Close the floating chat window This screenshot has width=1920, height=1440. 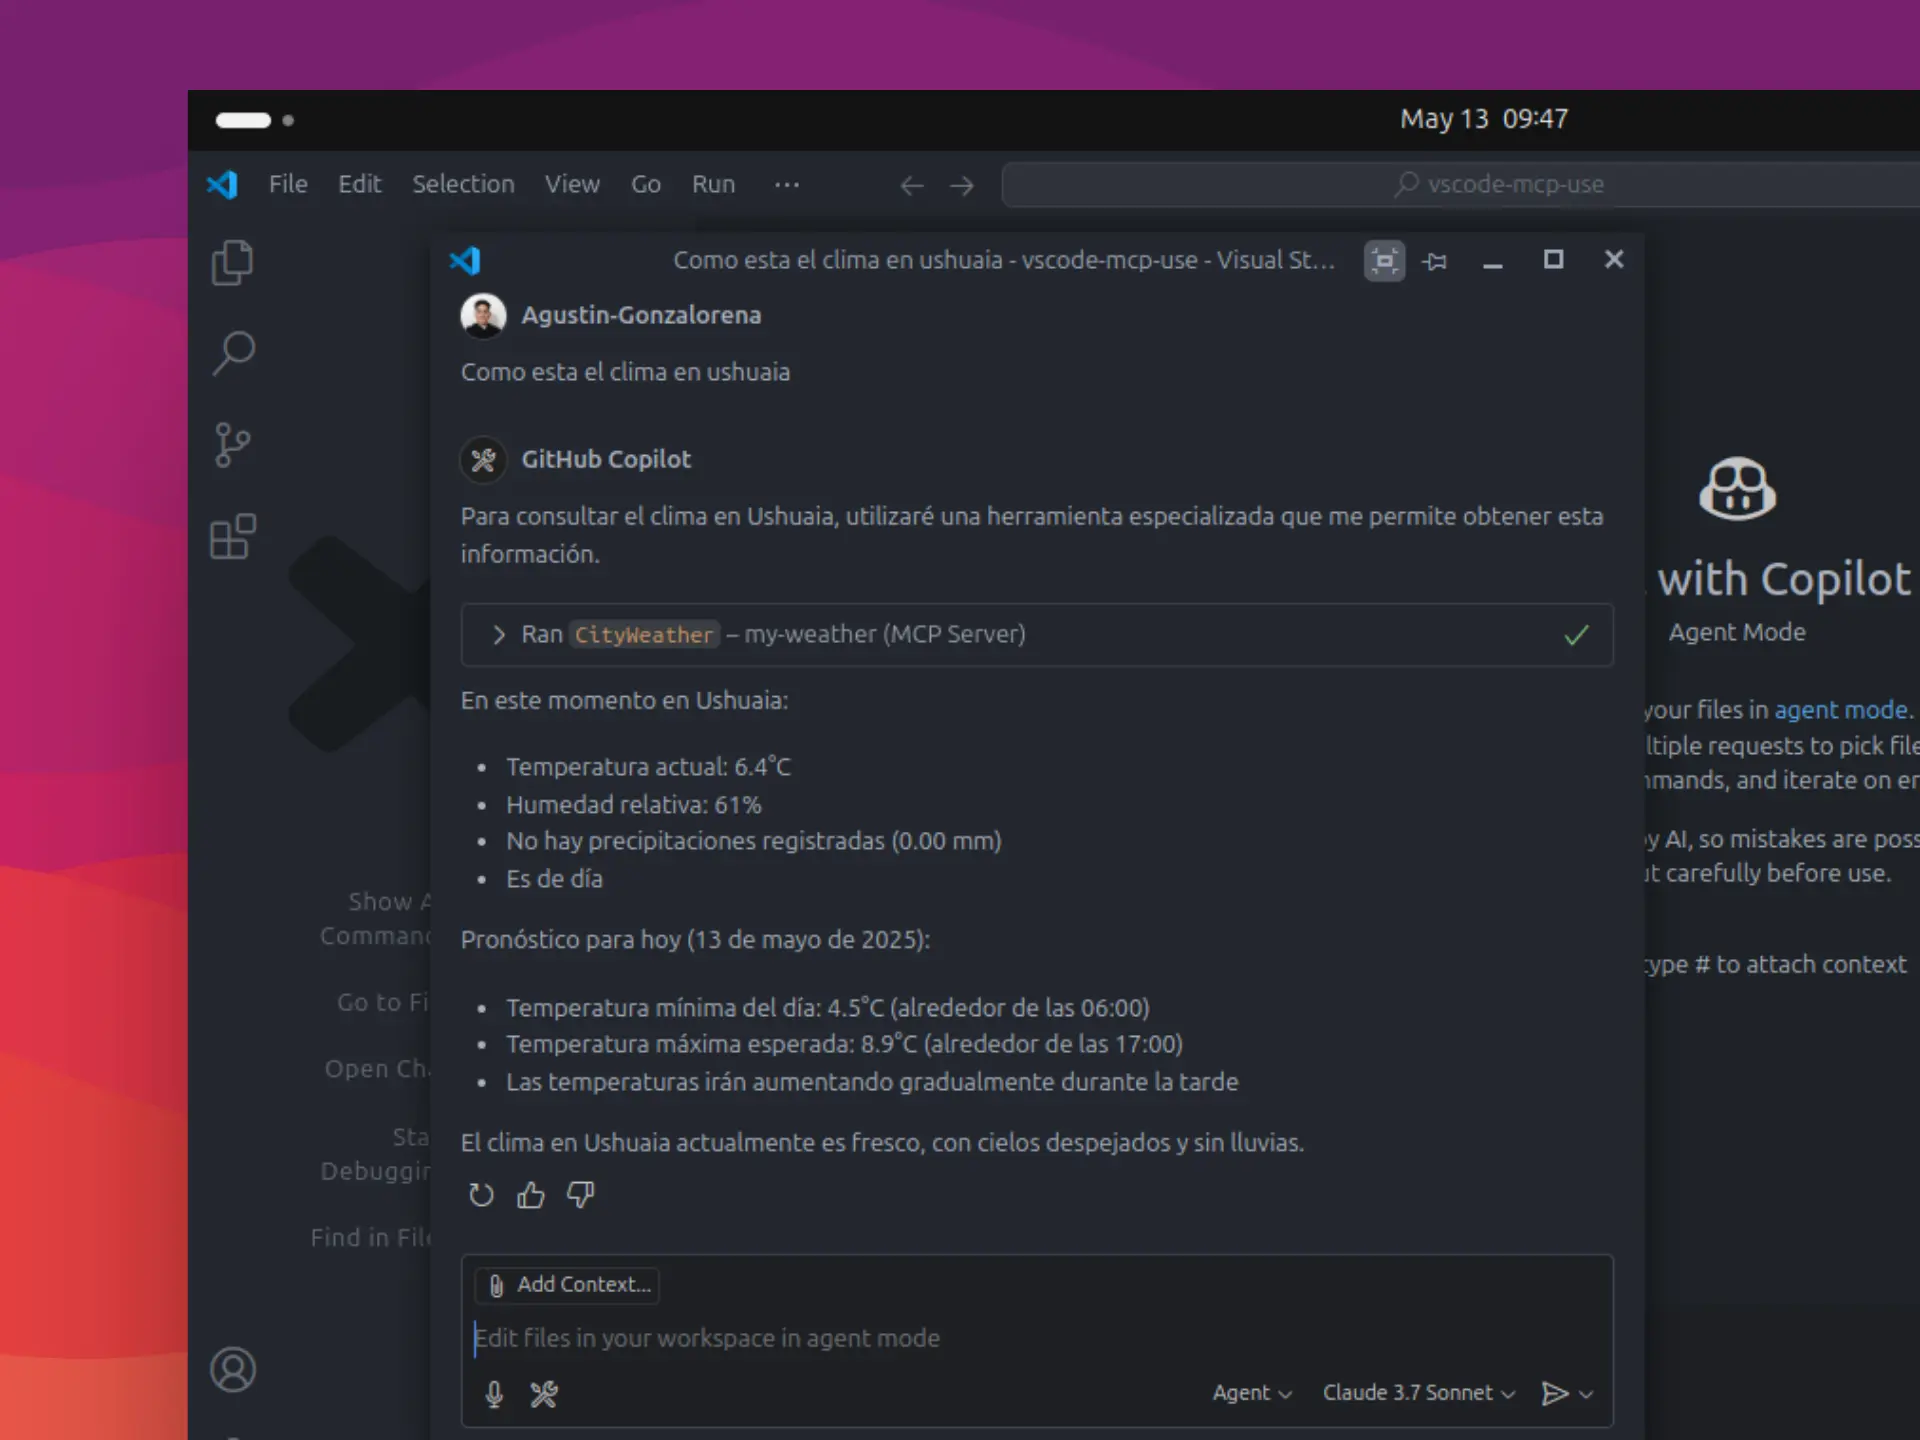click(1614, 259)
